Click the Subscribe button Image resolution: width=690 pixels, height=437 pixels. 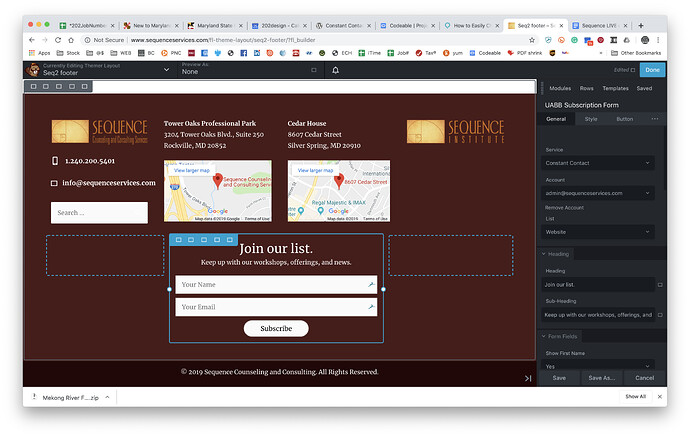[x=276, y=329]
